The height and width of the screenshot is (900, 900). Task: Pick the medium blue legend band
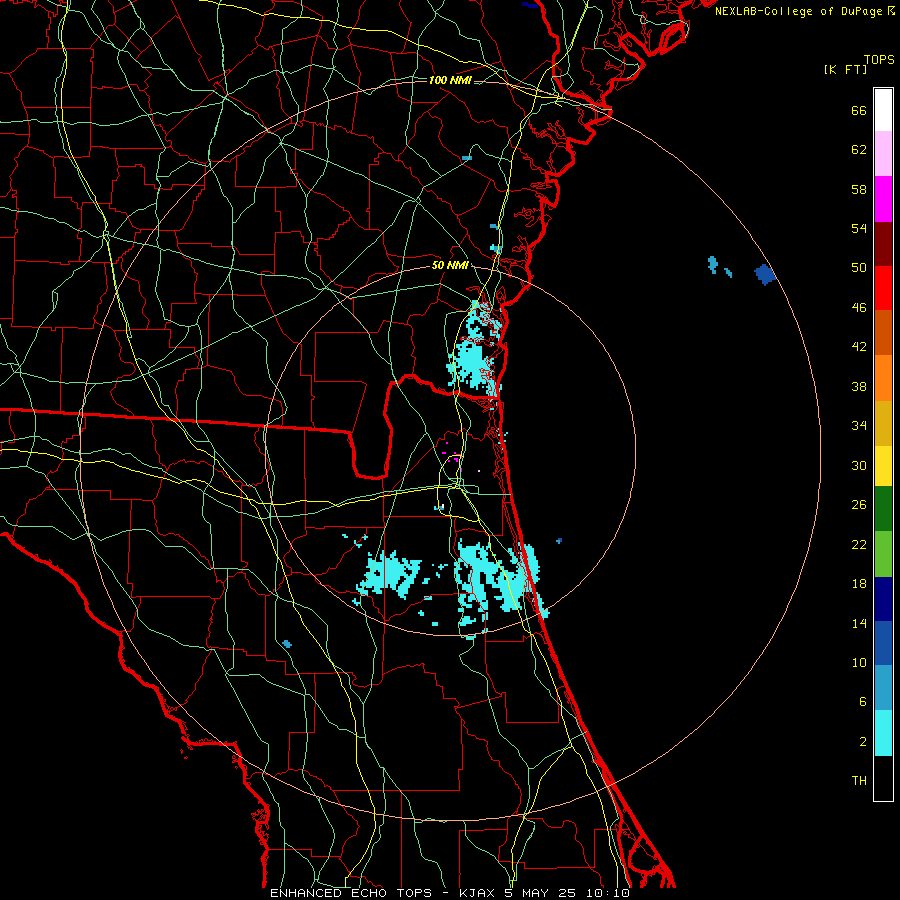pos(883,643)
